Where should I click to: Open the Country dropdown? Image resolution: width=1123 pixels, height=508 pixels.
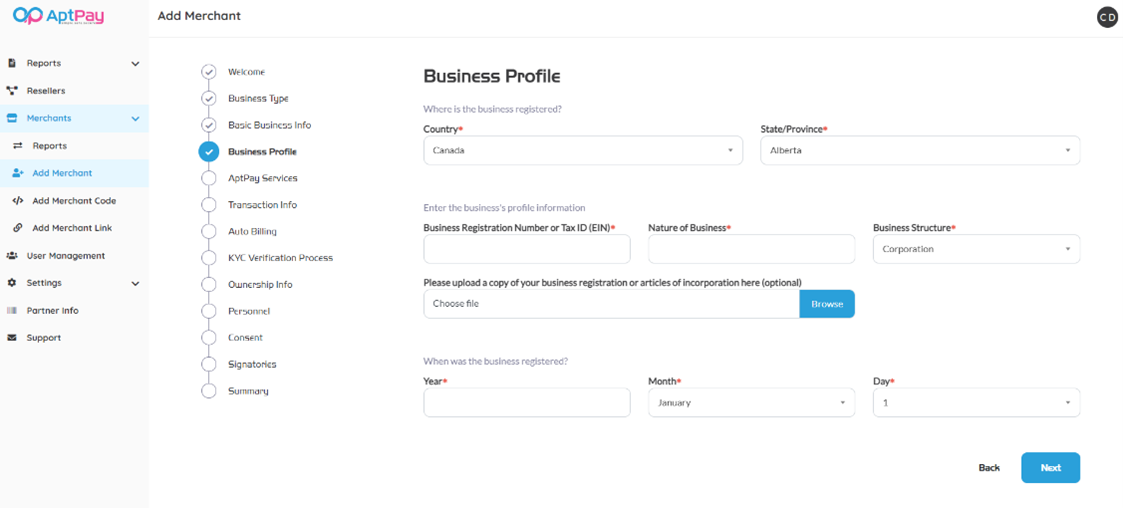[x=582, y=151]
